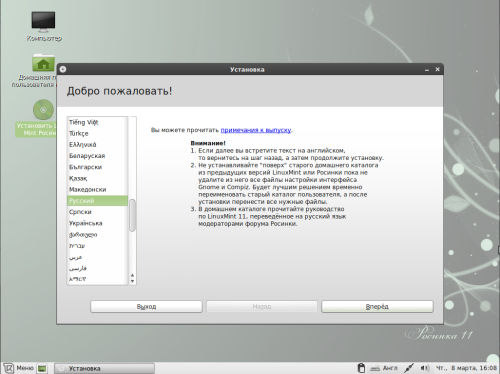This screenshot has height=374, width=500.
Task: Open the volume speaker tray icon
Action: point(425,368)
